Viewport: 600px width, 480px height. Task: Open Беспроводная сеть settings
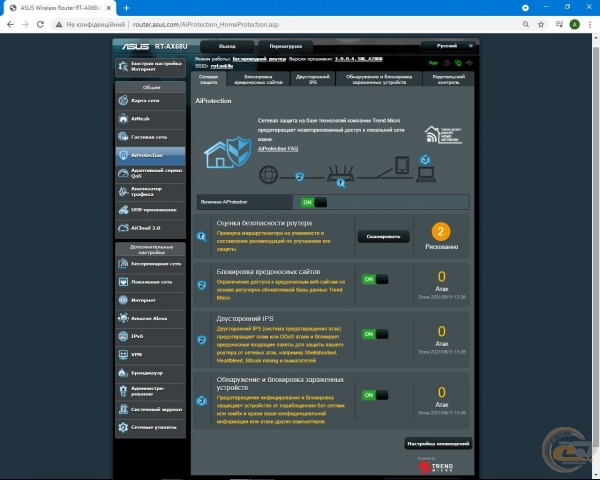pos(150,264)
